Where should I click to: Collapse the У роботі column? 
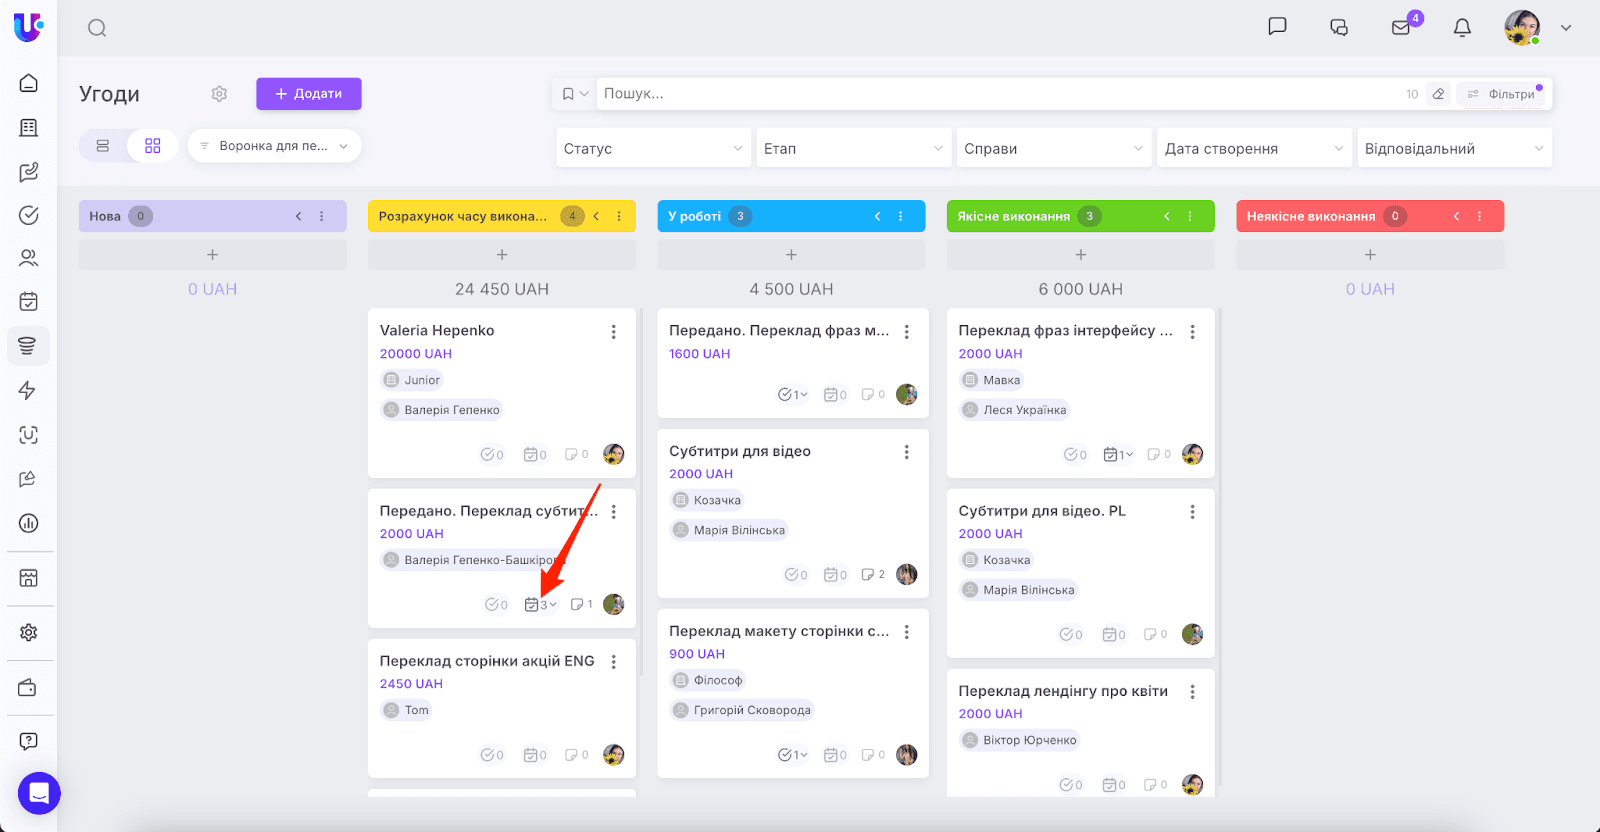tap(877, 216)
